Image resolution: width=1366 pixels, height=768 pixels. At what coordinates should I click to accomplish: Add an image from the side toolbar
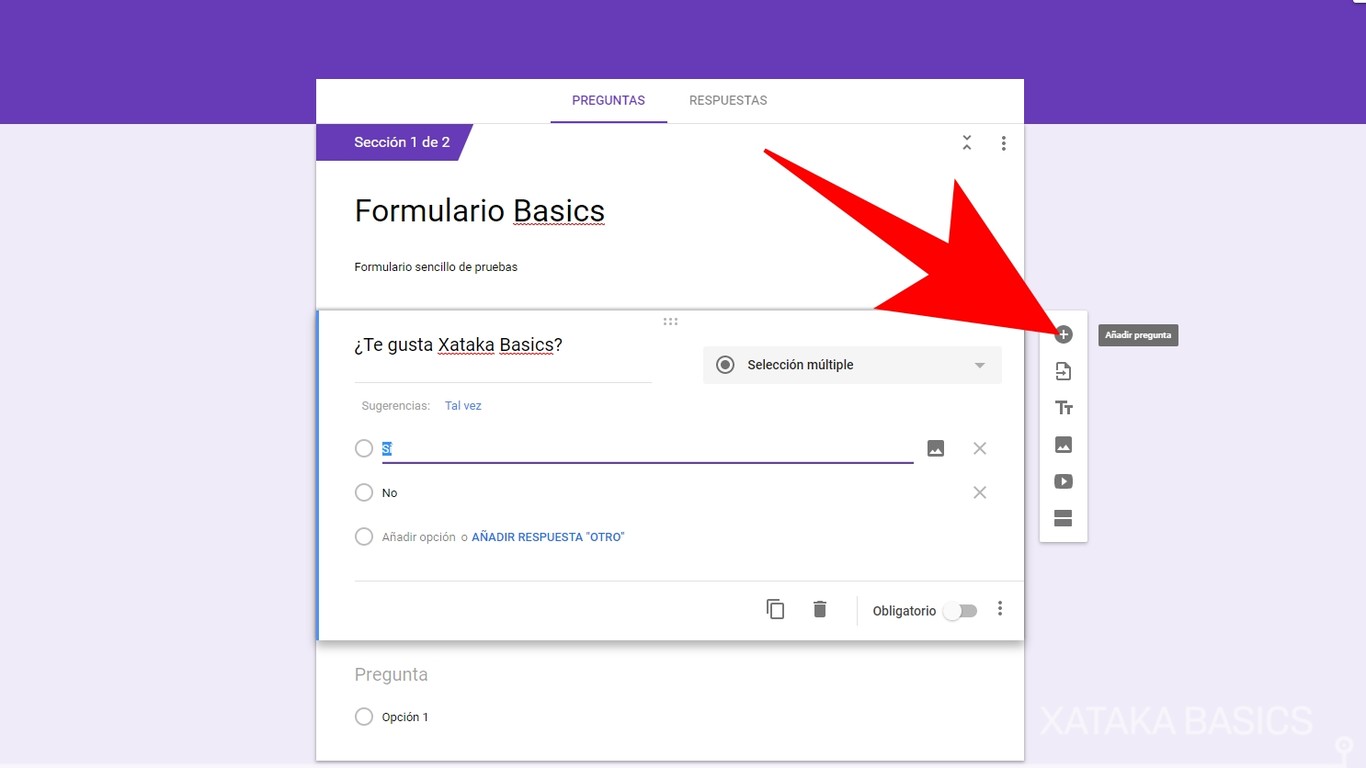point(1063,445)
